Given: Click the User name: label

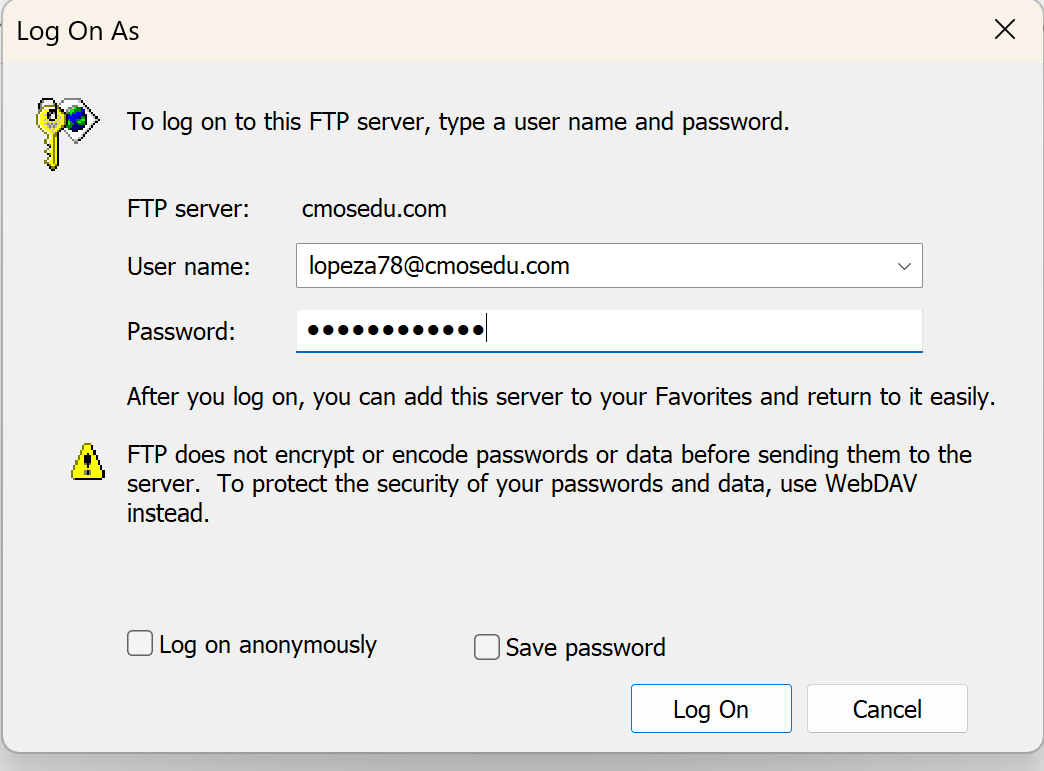Looking at the screenshot, I should click(x=189, y=267).
